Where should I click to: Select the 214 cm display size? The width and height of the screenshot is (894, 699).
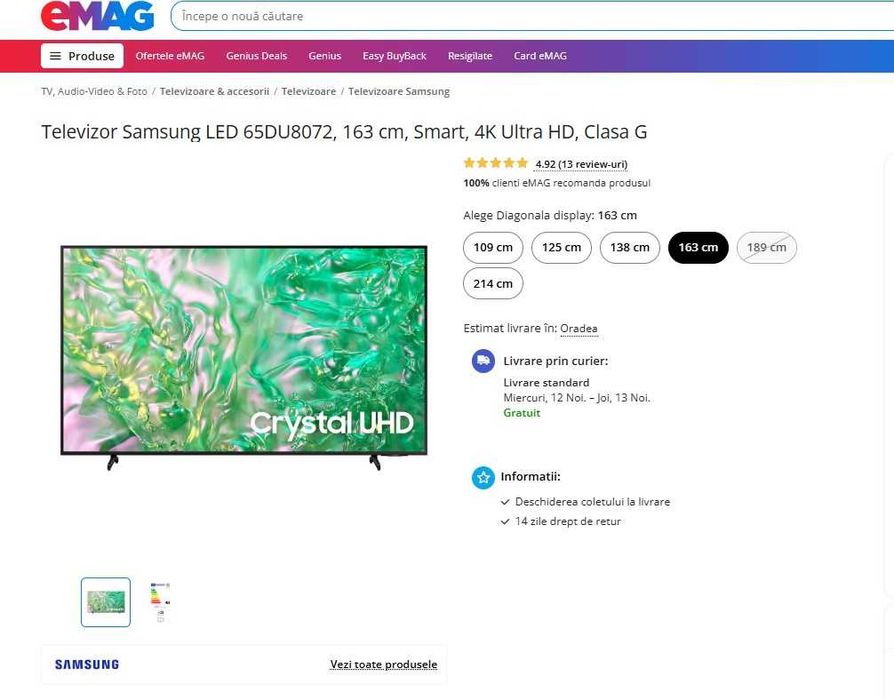493,283
